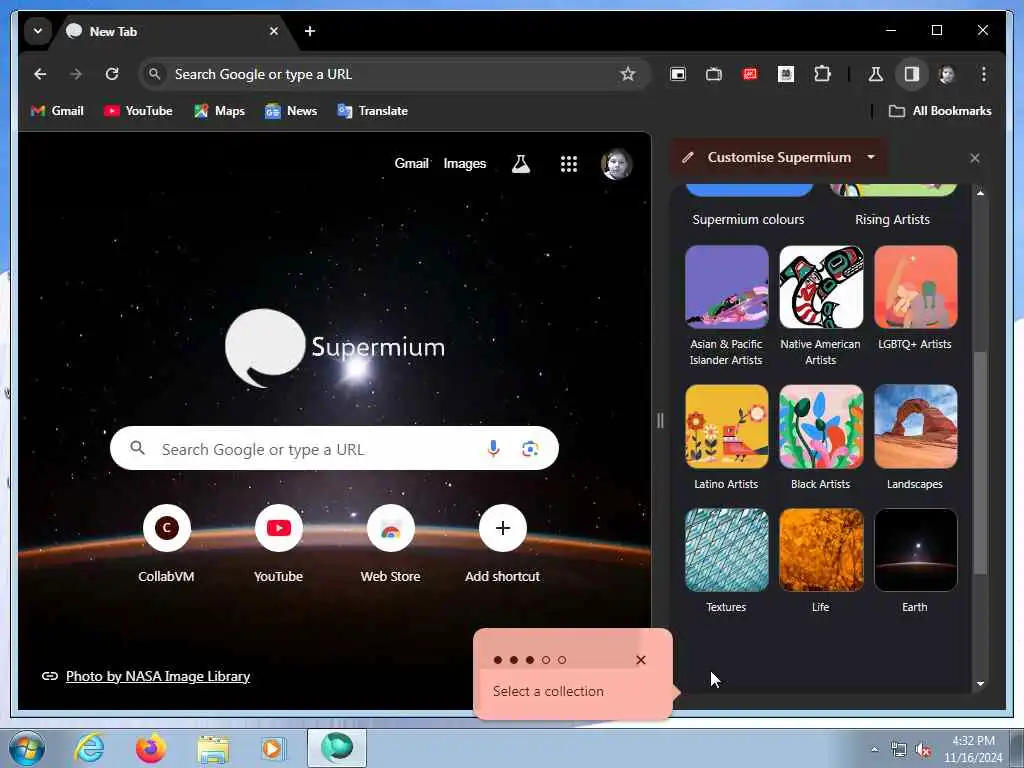1024x768 pixels.
Task: Start voice search with microphone icon
Action: coord(494,449)
